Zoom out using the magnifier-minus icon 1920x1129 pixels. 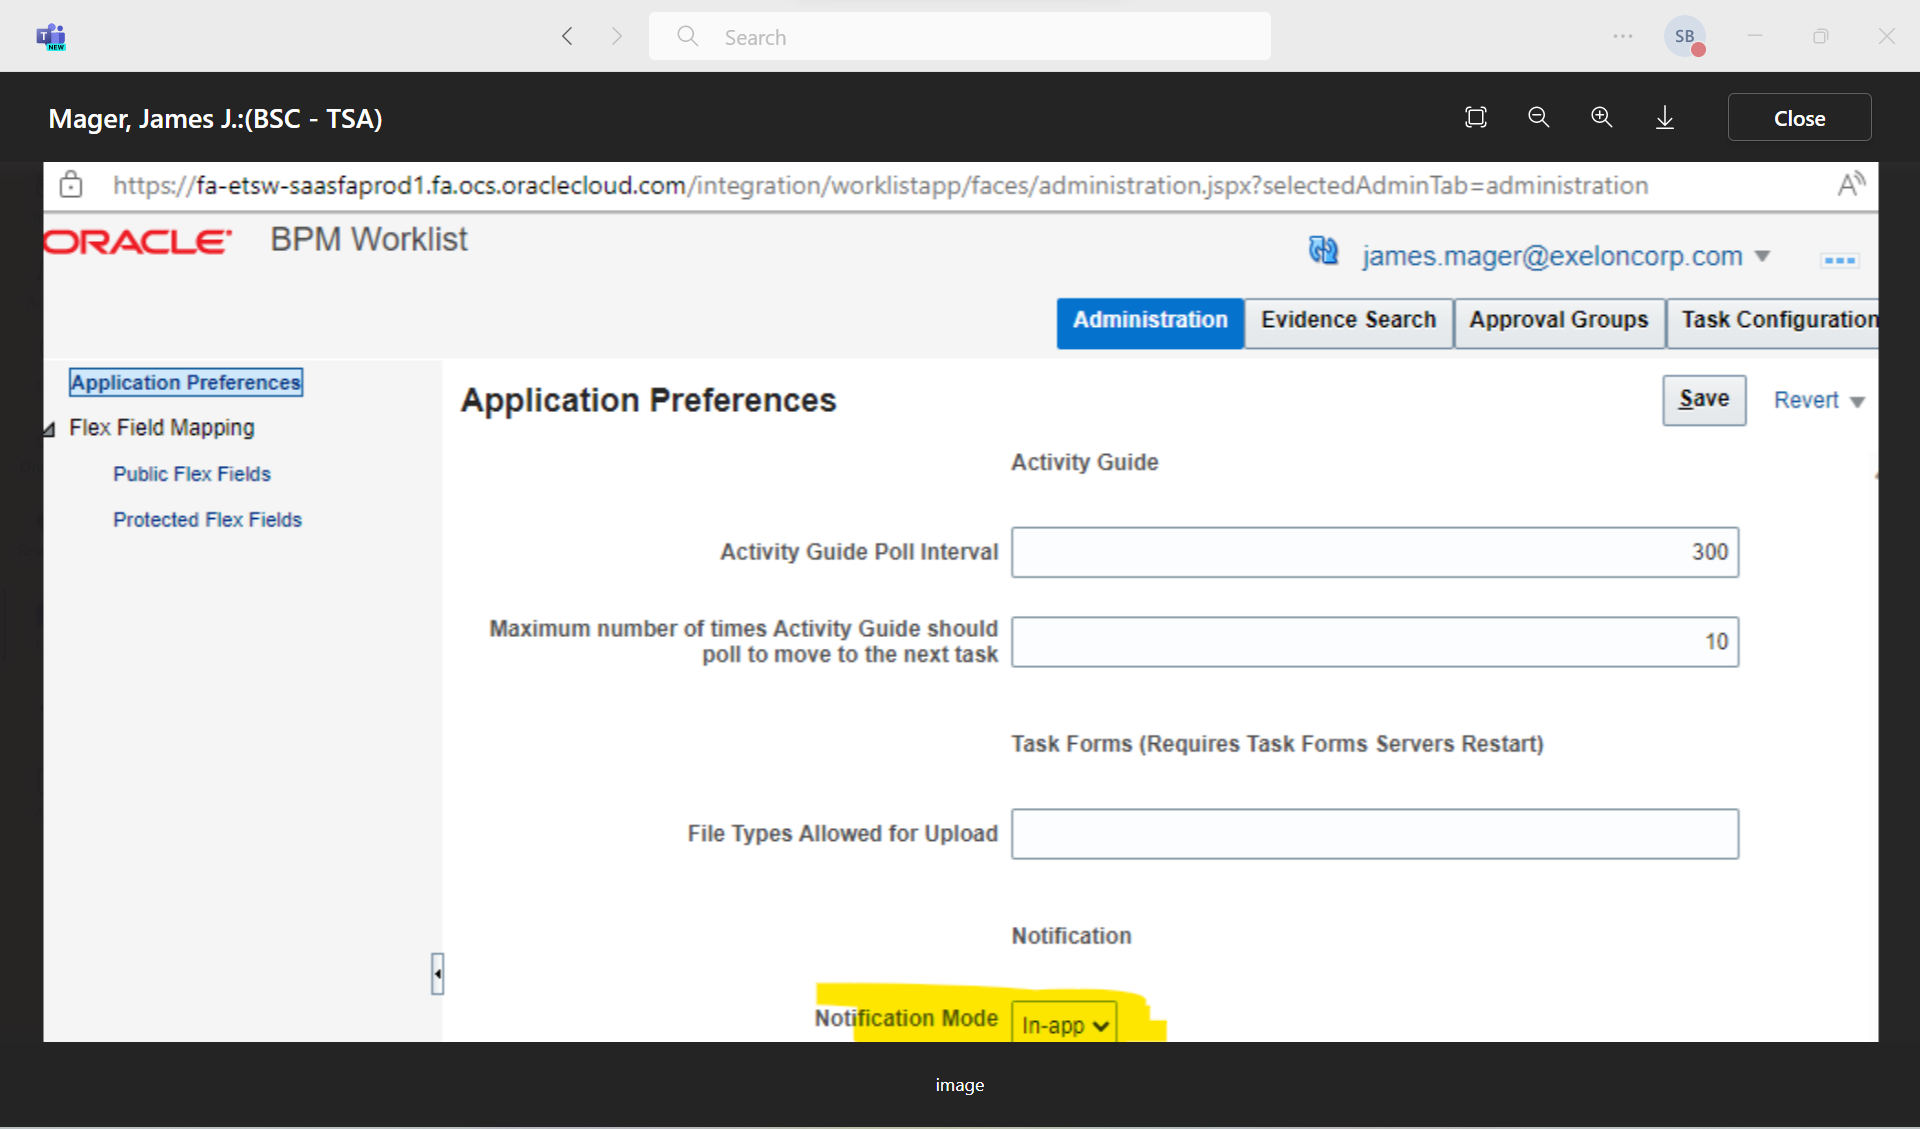pyautogui.click(x=1539, y=117)
